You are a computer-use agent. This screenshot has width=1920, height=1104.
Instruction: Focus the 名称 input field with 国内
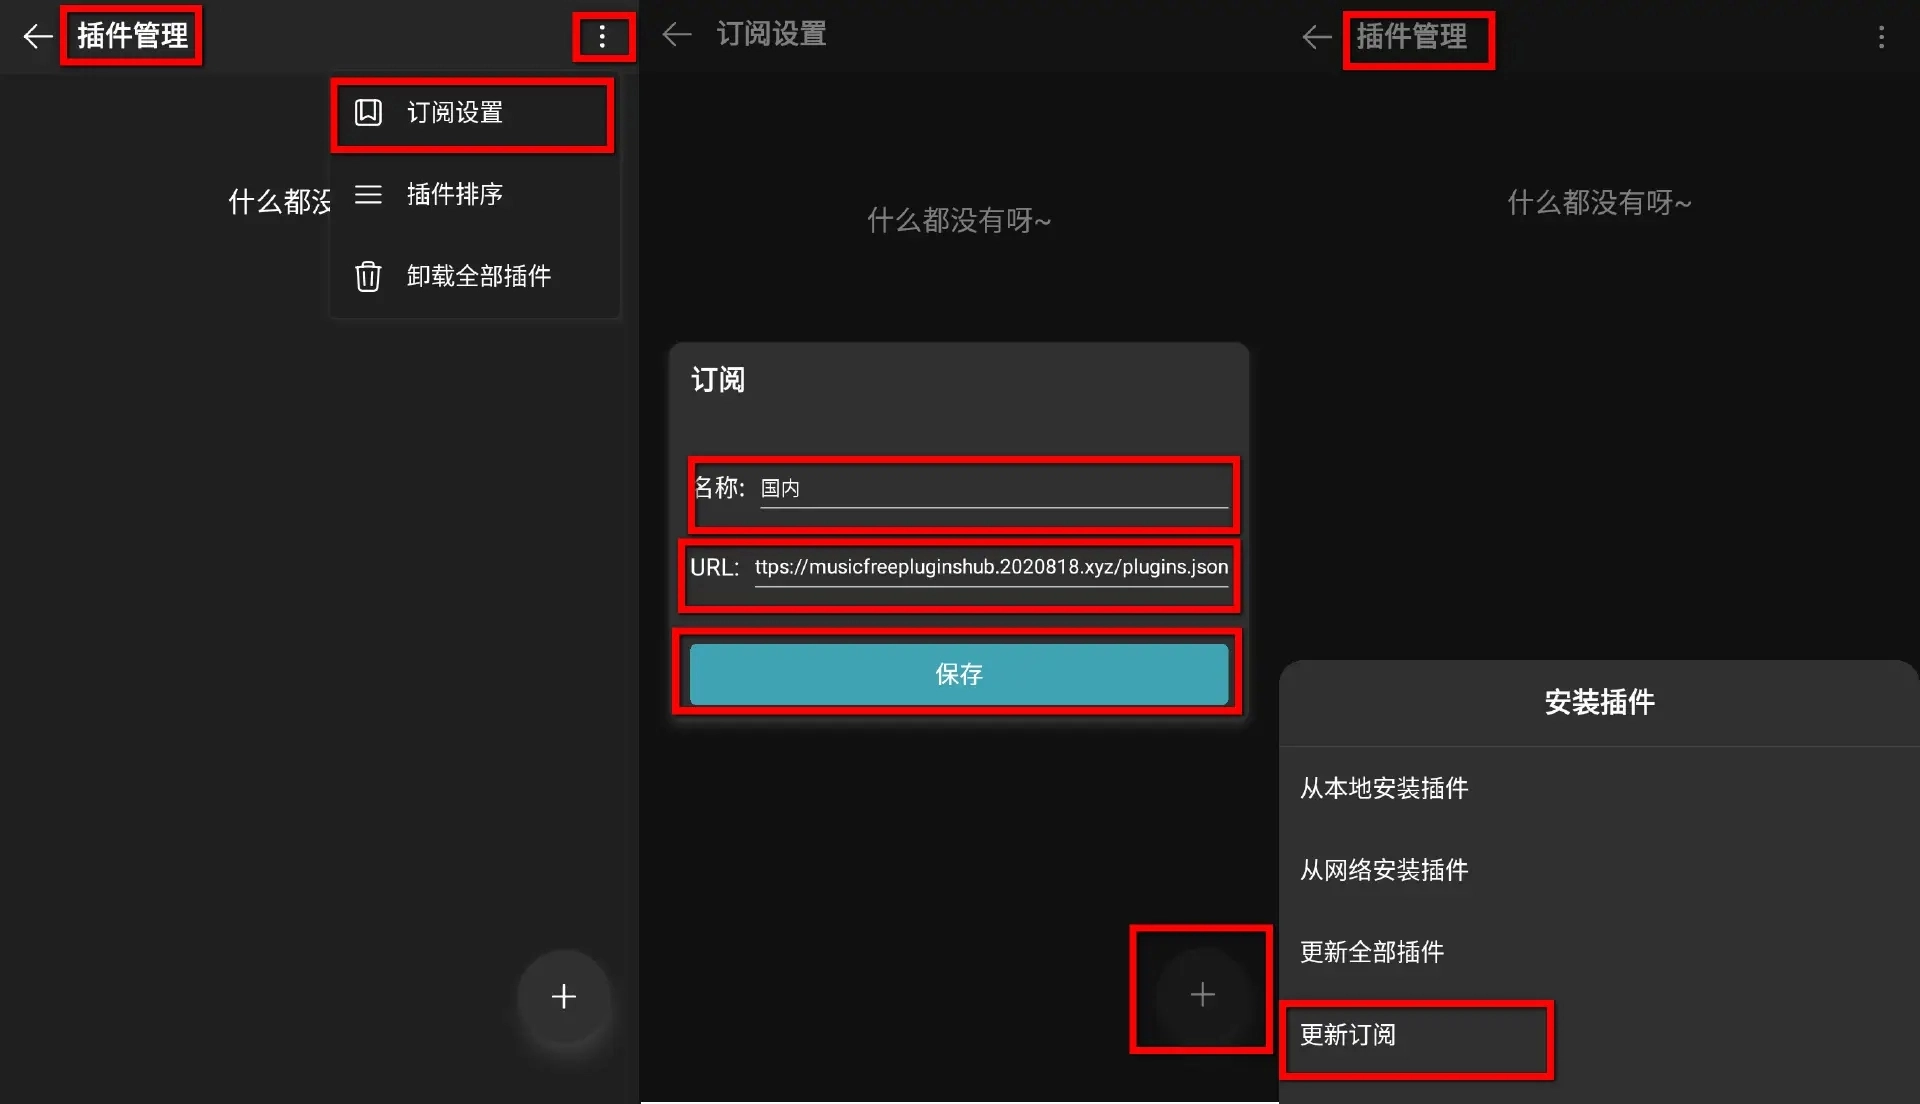[993, 488]
